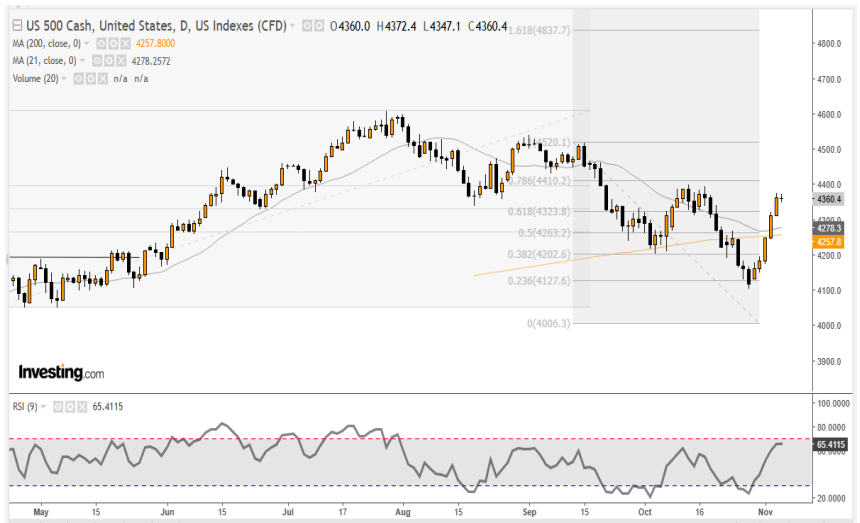Toggle visibility of the MA 200 indicator
Image resolution: width=860 pixels, height=523 pixels.
pyautogui.click(x=101, y=43)
